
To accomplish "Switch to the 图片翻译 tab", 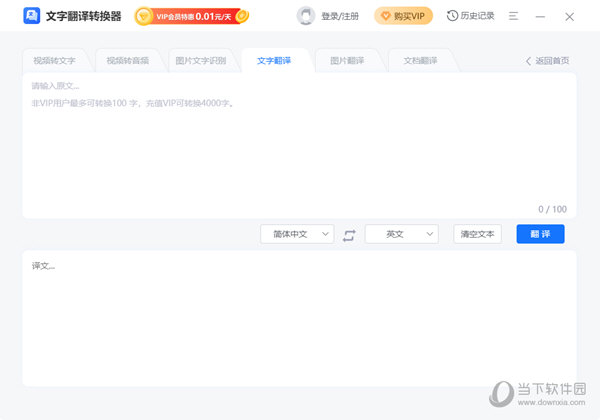I will [347, 60].
